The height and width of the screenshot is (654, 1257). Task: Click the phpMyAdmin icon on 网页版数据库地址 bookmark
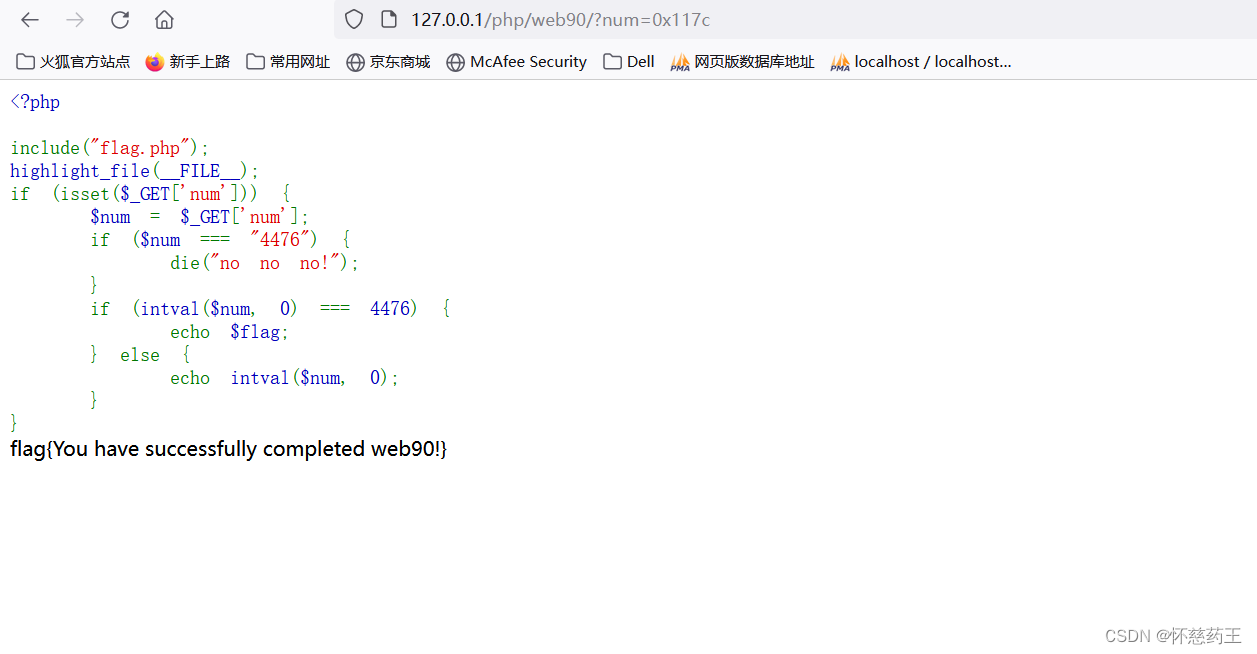tap(681, 61)
